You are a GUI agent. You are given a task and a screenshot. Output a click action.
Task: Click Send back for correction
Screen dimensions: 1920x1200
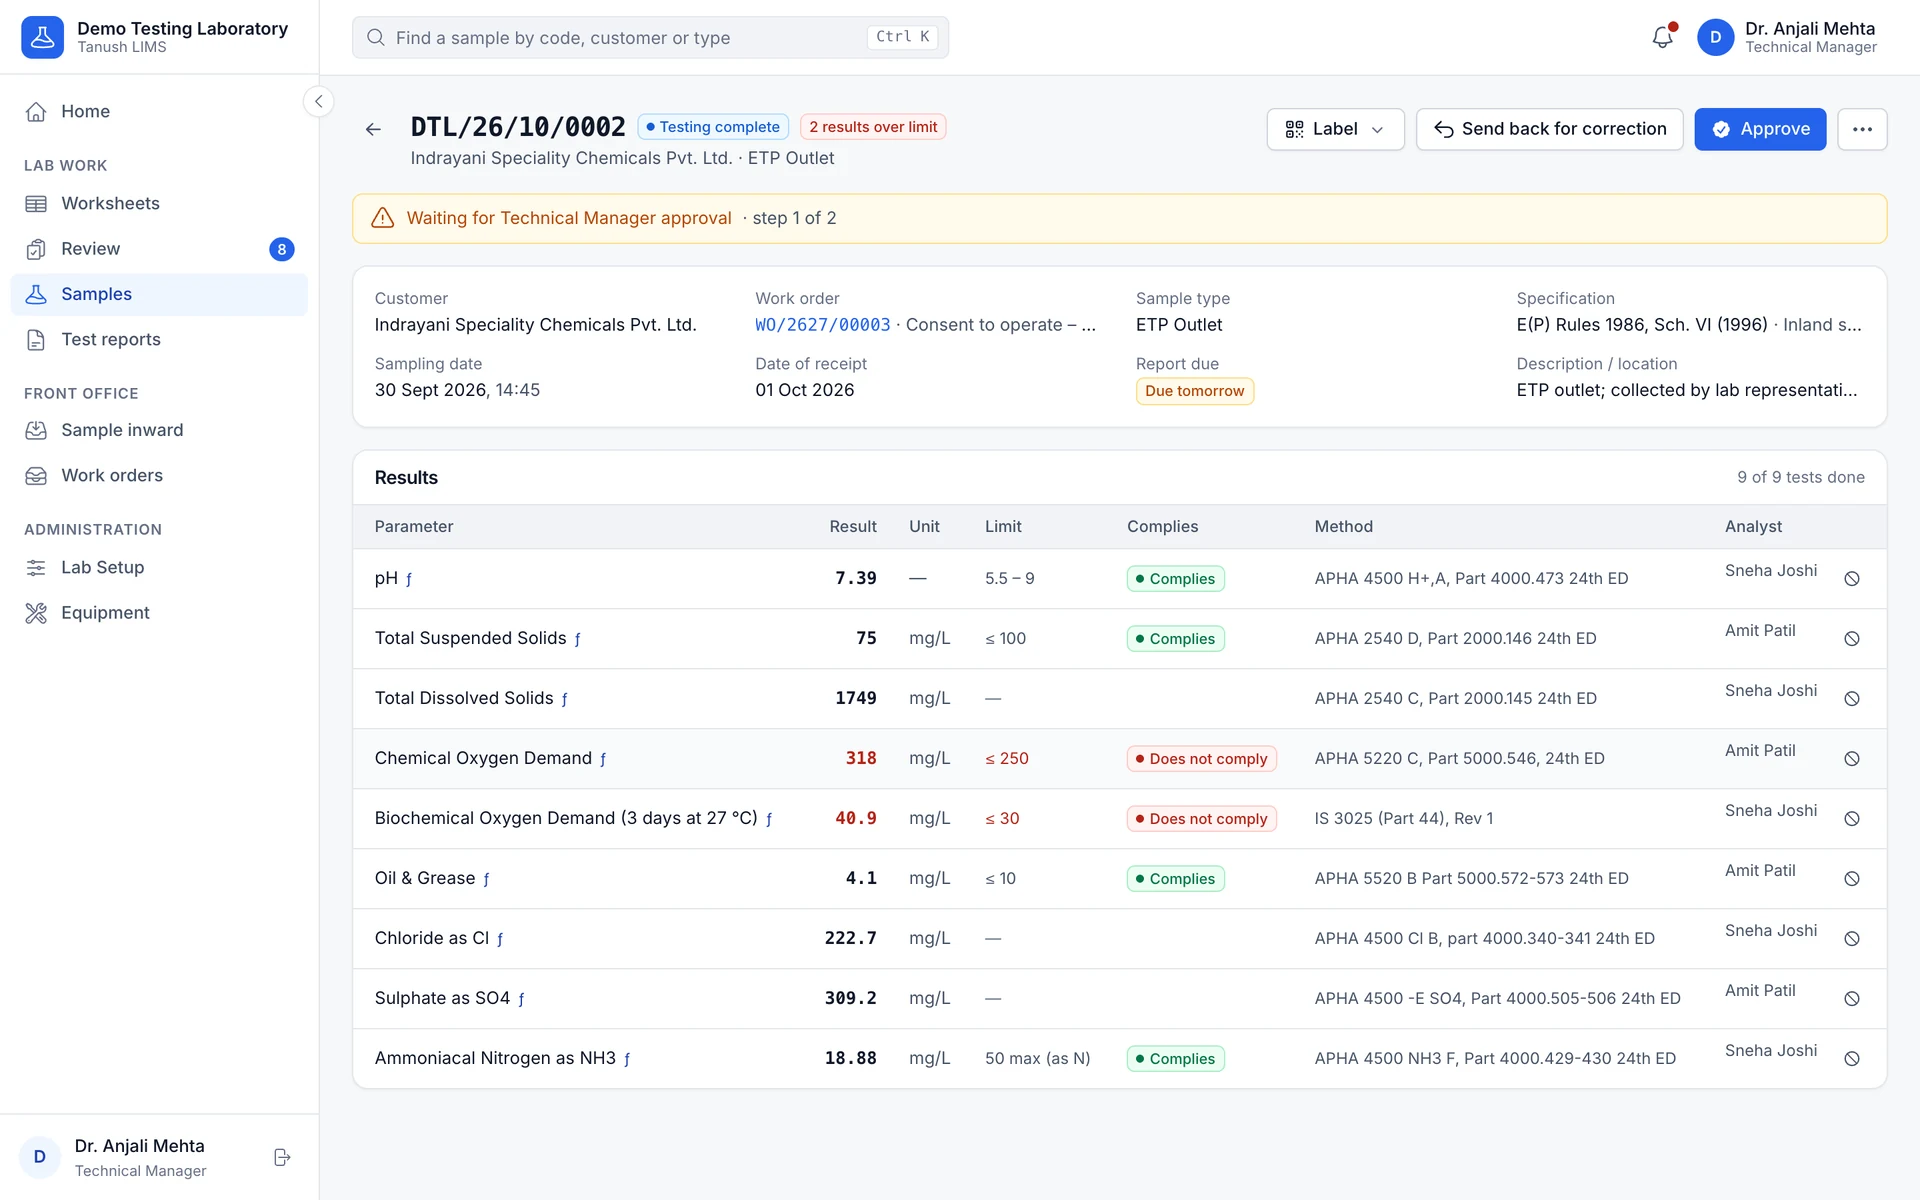coord(1549,129)
